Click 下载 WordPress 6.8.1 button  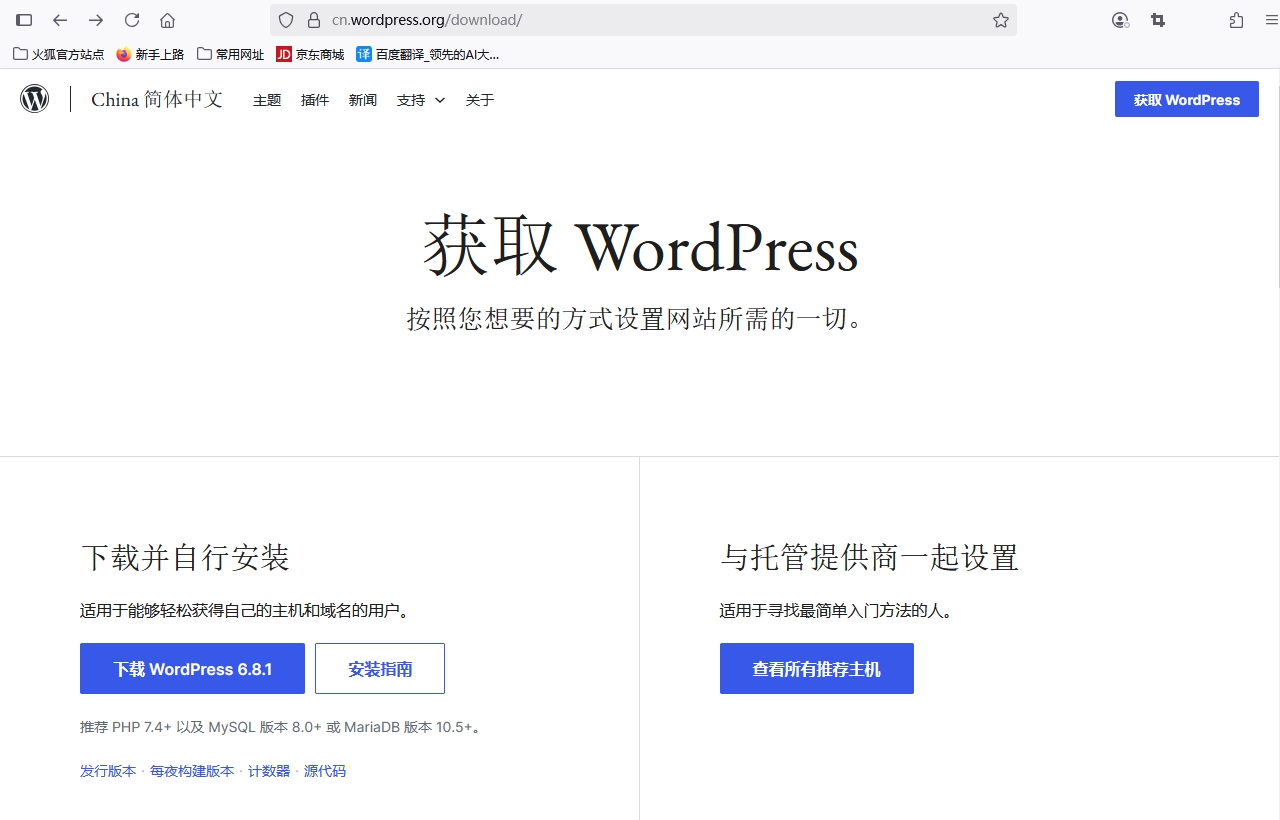[192, 669]
